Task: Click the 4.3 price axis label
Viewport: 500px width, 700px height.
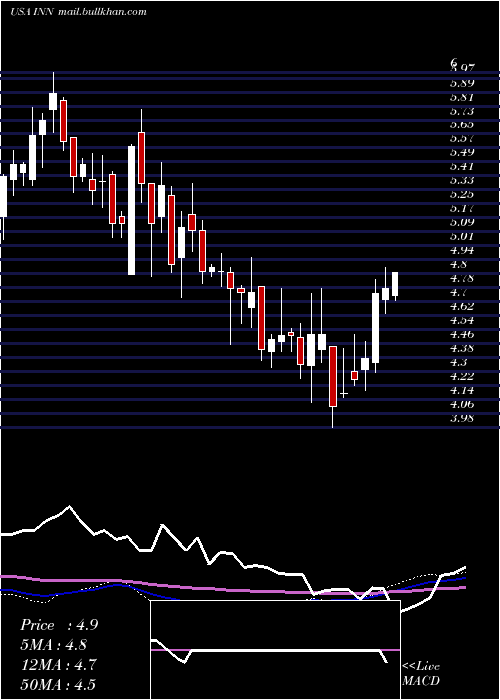Action: [458, 362]
